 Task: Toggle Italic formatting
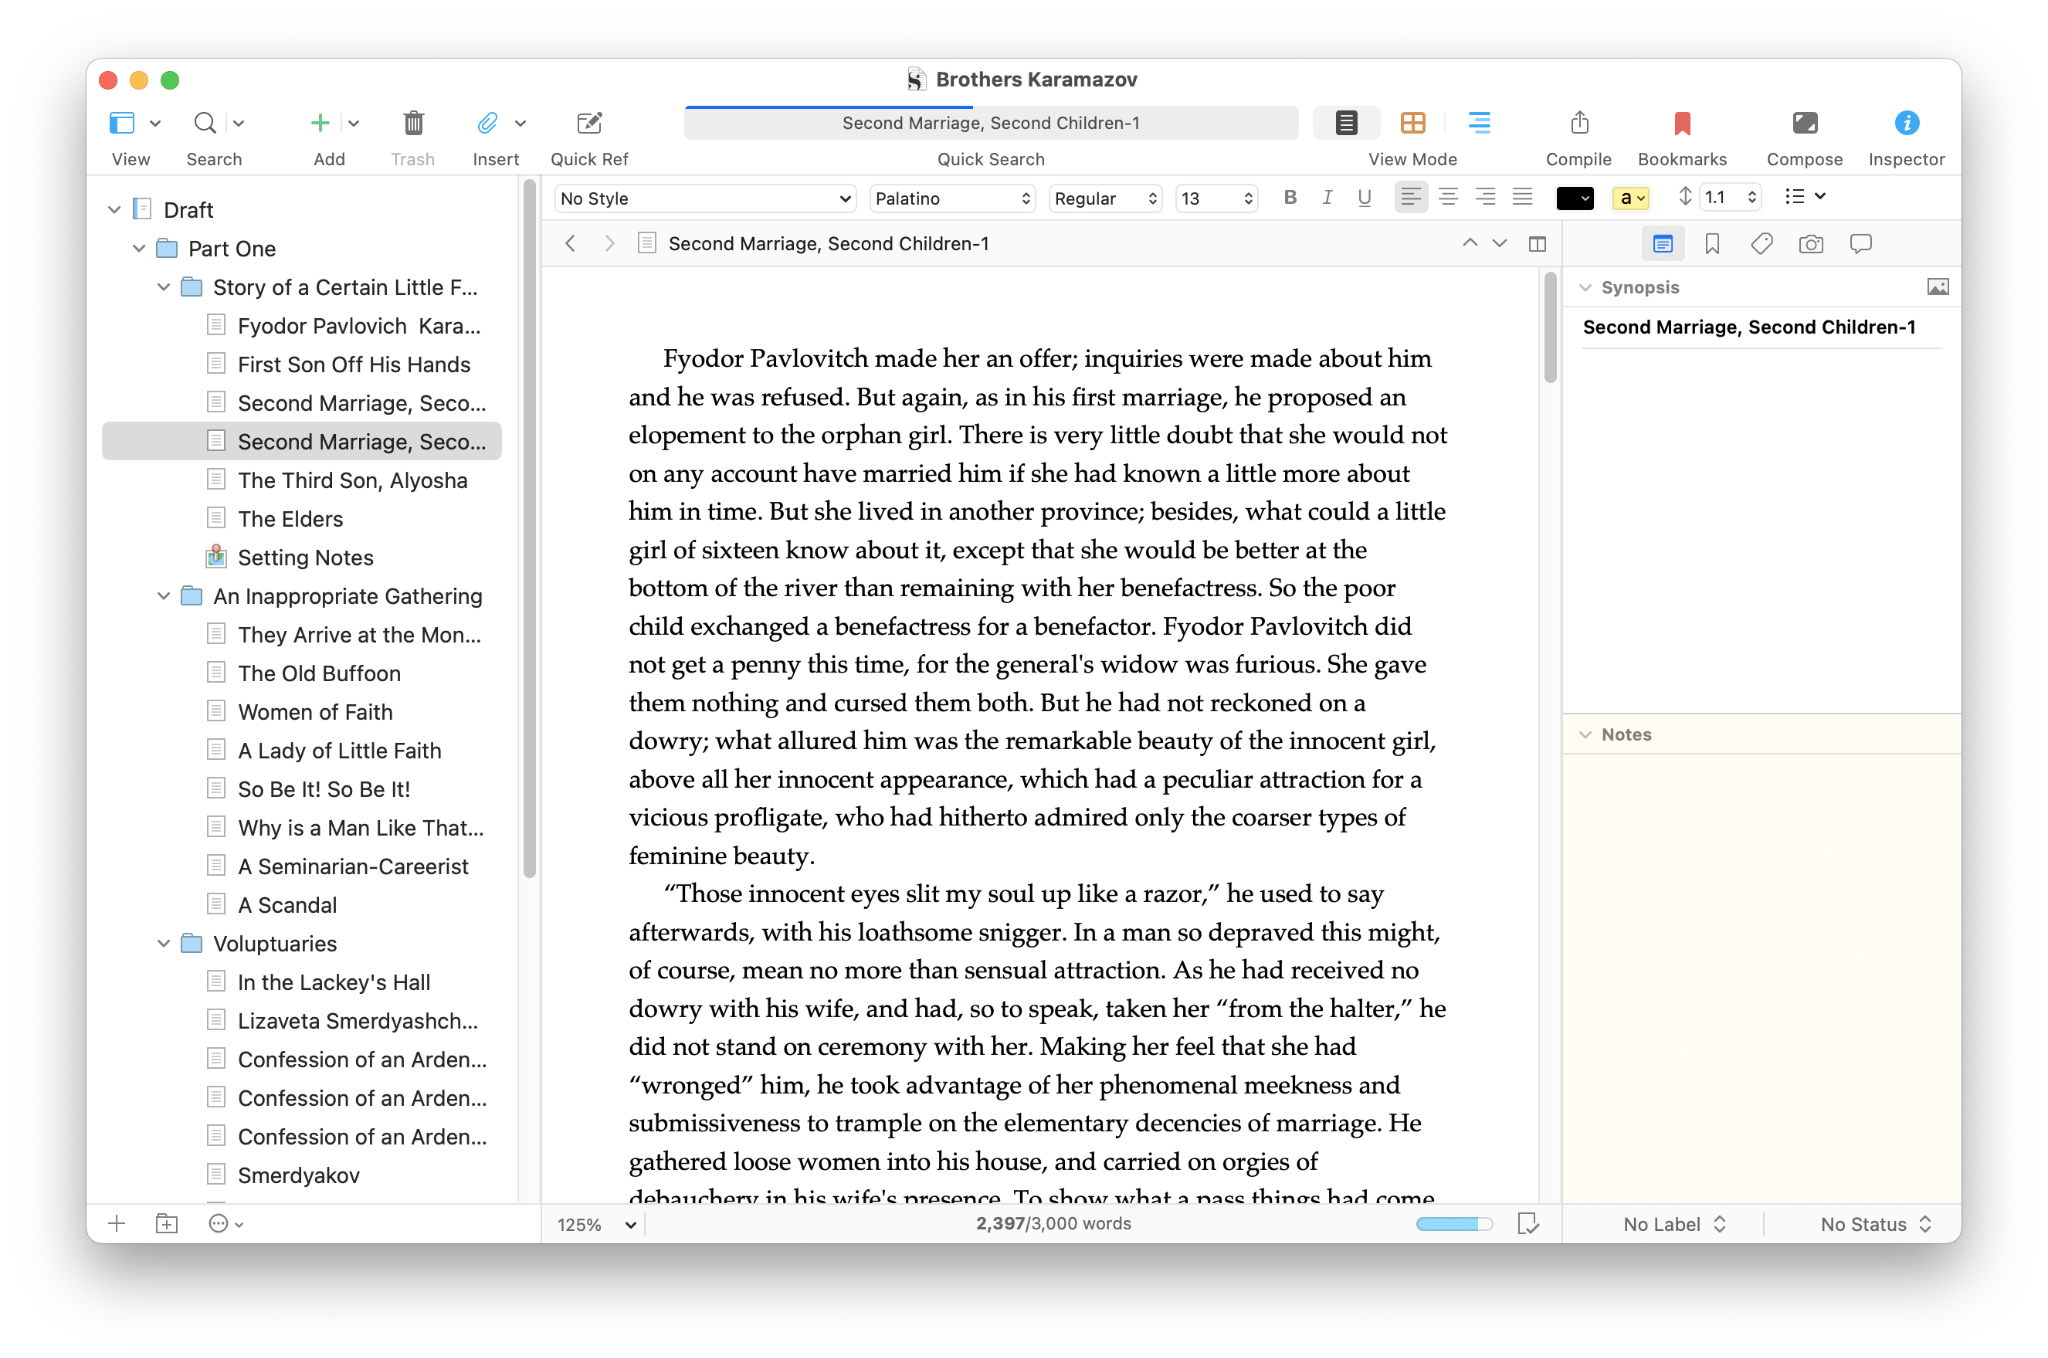pyautogui.click(x=1327, y=198)
